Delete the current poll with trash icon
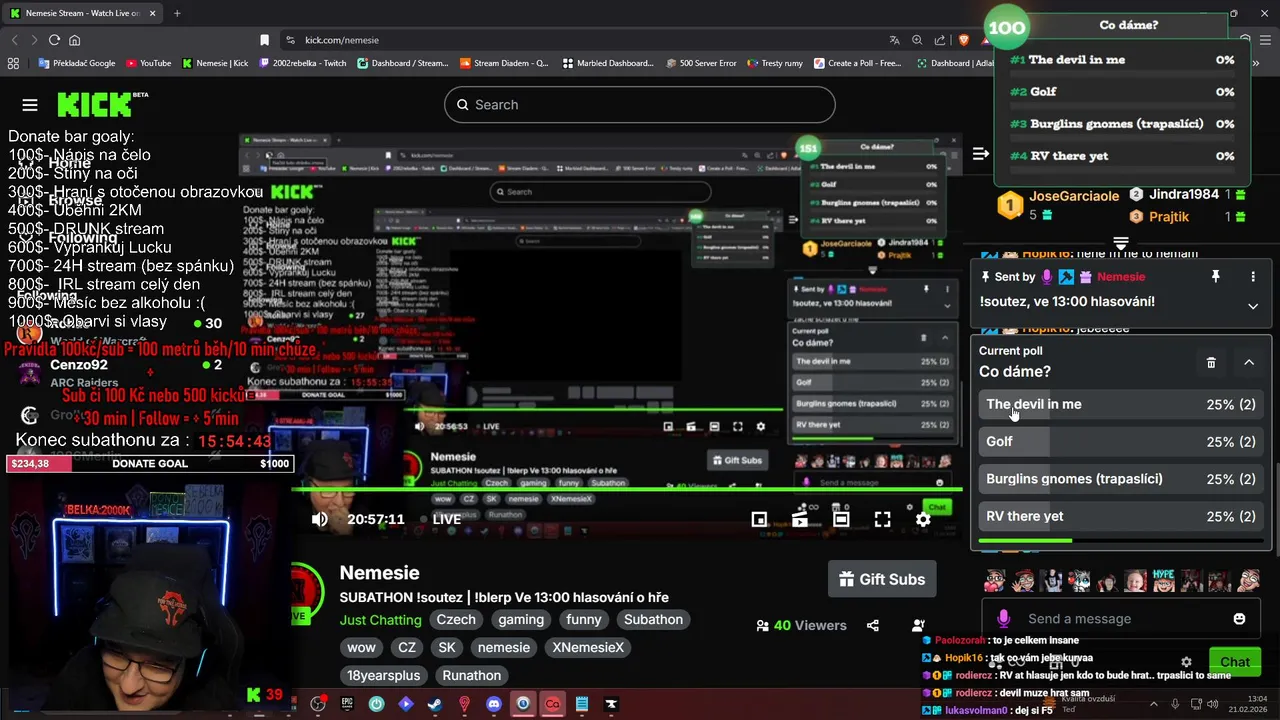 coord(1211,362)
